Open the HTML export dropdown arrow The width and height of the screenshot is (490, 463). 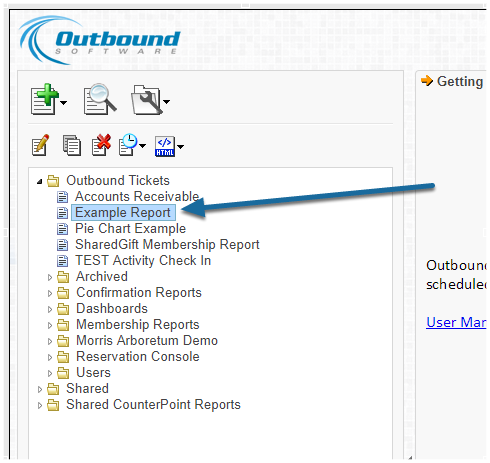point(180,146)
